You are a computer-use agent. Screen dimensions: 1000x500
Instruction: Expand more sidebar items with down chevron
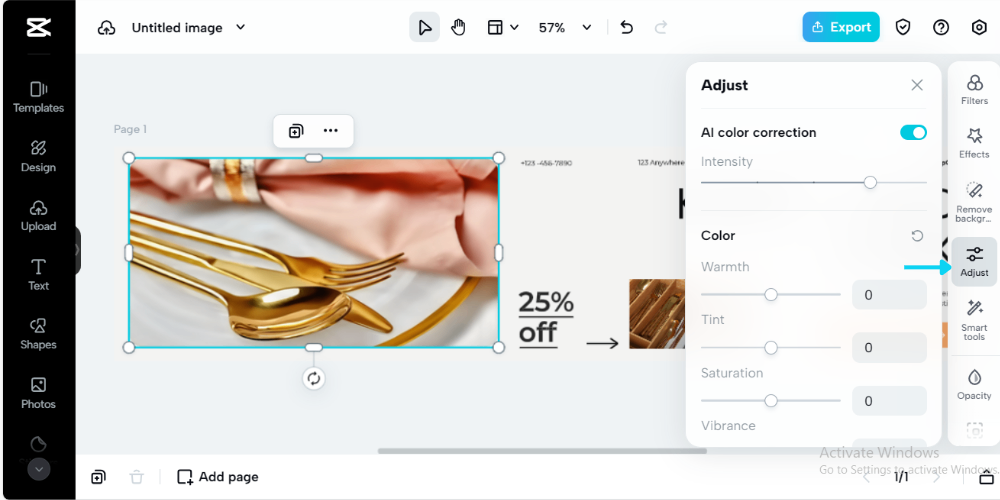tap(38, 469)
